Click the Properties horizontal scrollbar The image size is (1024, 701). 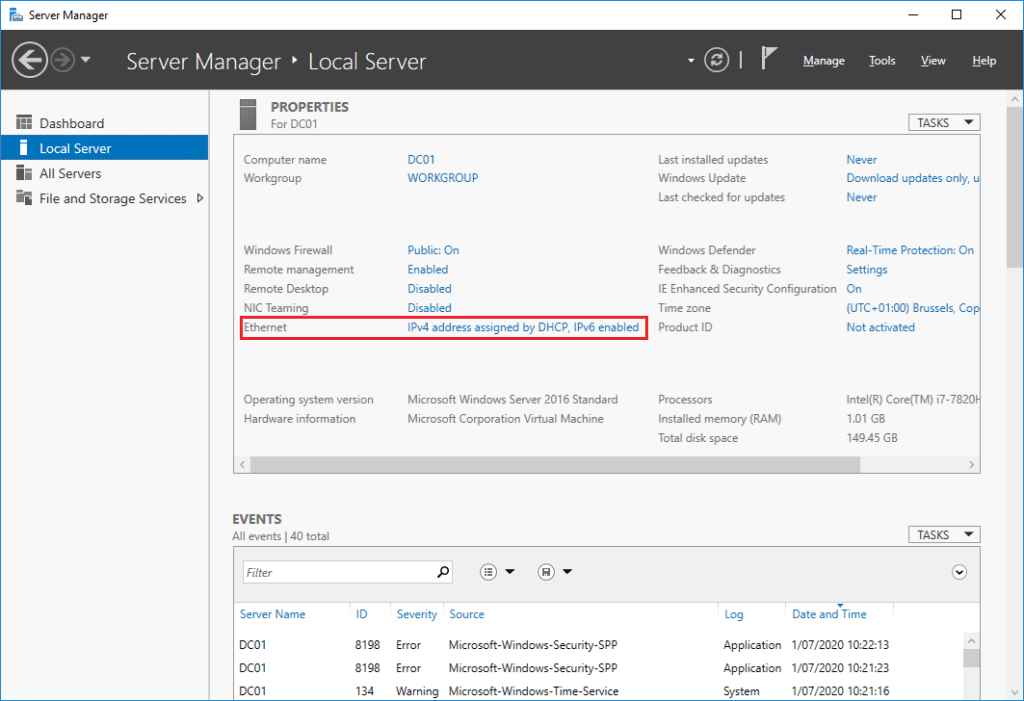554,465
